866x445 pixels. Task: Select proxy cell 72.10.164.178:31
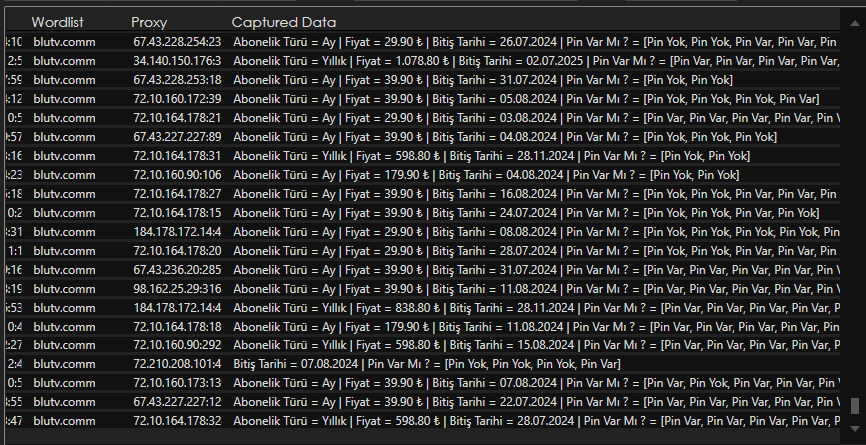coord(177,156)
